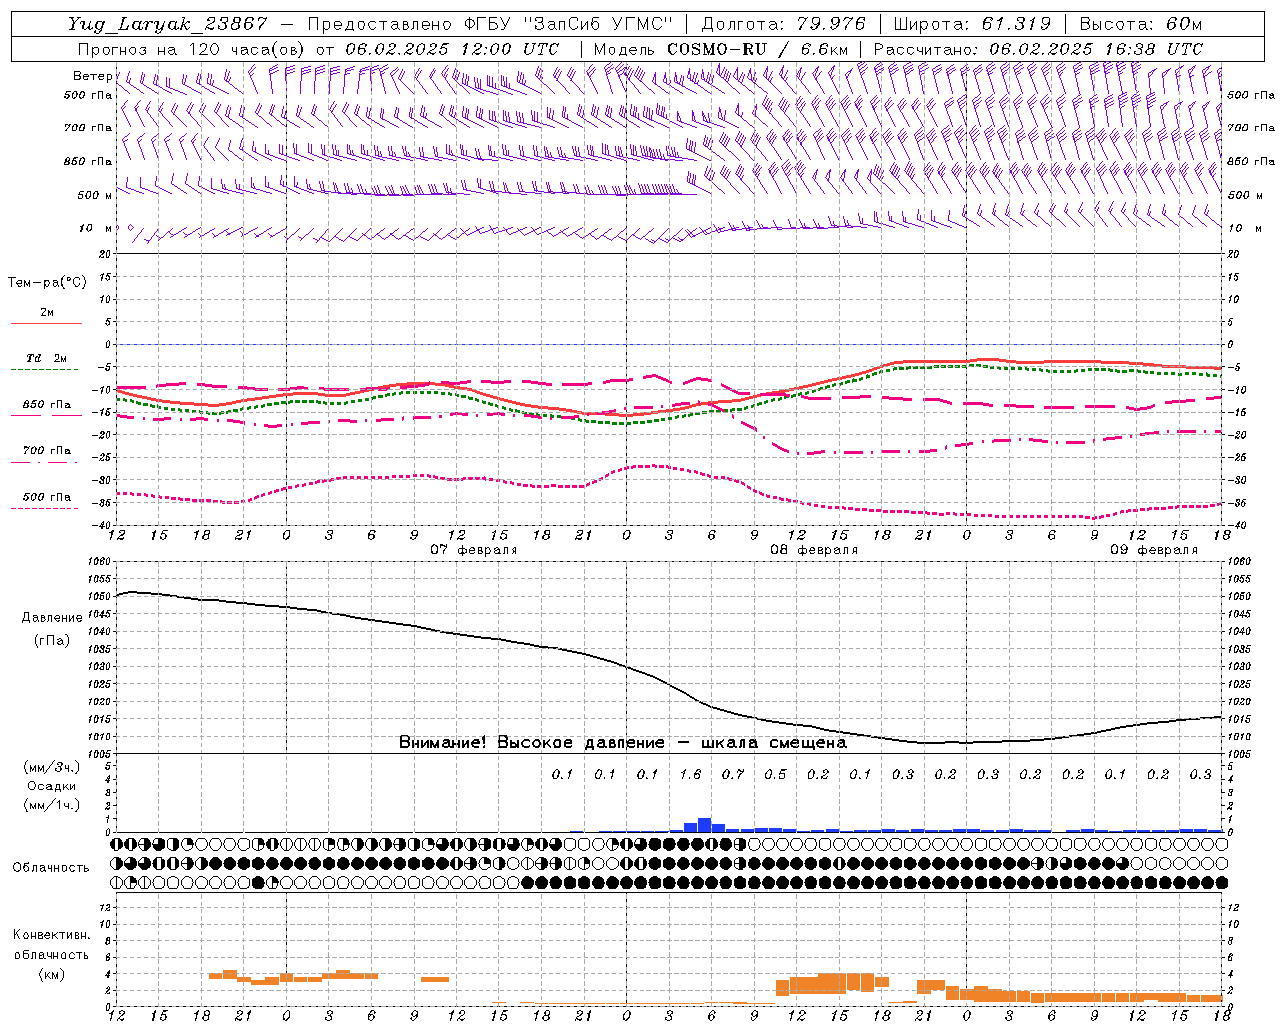The width and height of the screenshot is (1280, 1024).
Task: Click the 2м temperature legend line
Action: [x=46, y=323]
